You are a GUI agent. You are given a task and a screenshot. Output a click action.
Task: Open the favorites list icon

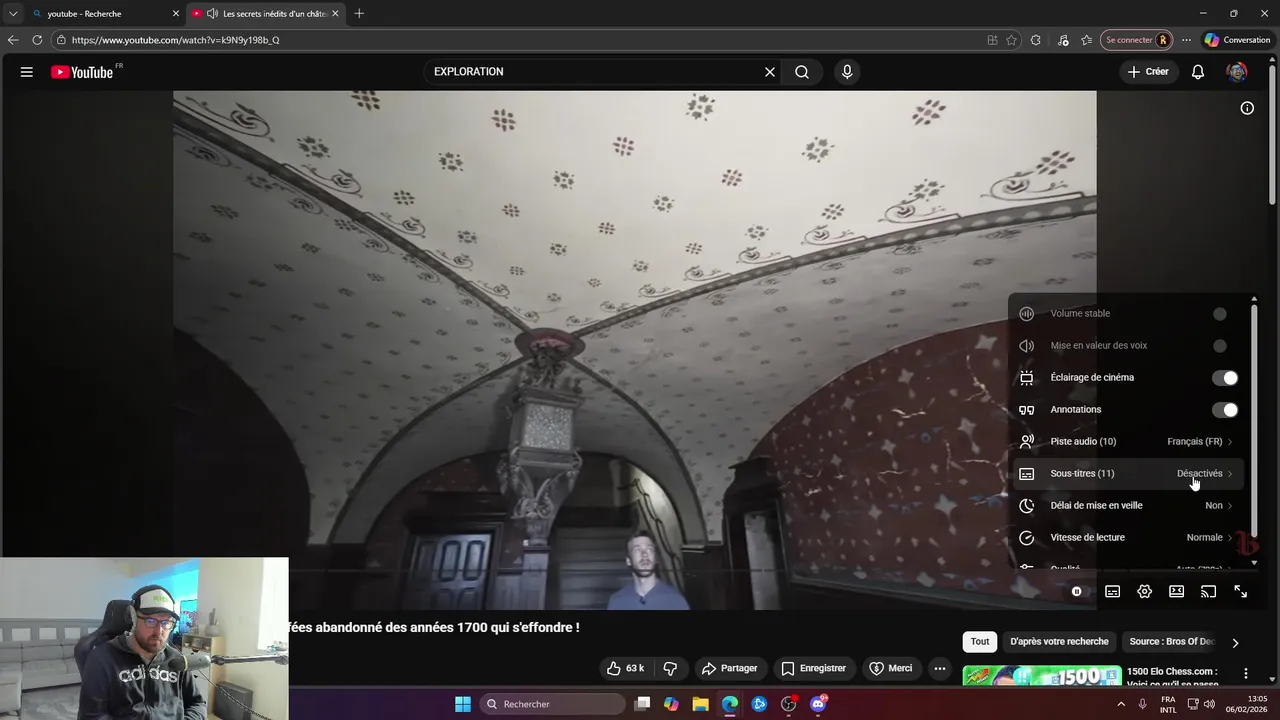[1087, 40]
